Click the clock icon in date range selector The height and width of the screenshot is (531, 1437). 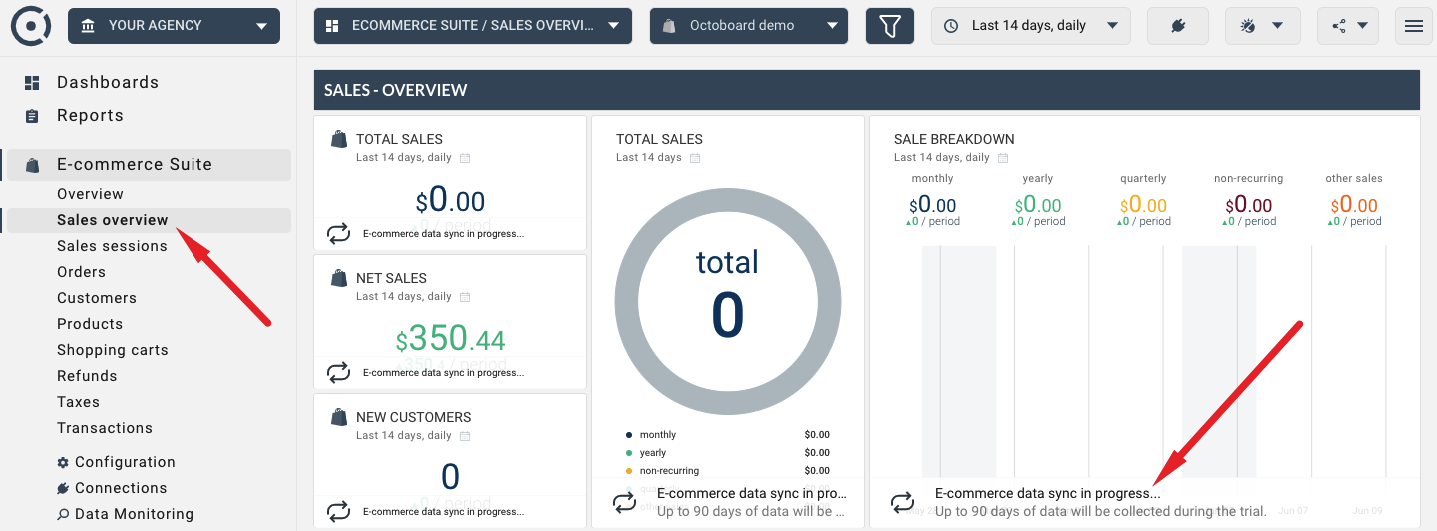951,26
